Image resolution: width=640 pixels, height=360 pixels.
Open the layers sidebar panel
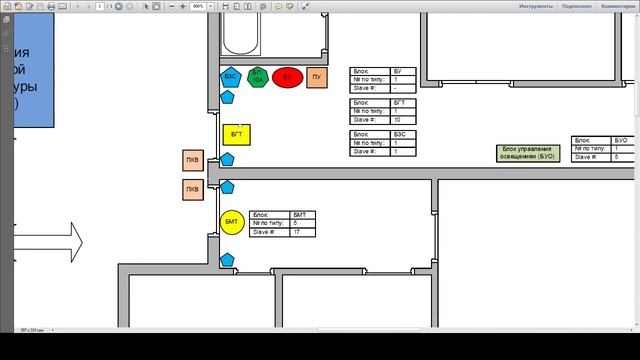pos(7,49)
